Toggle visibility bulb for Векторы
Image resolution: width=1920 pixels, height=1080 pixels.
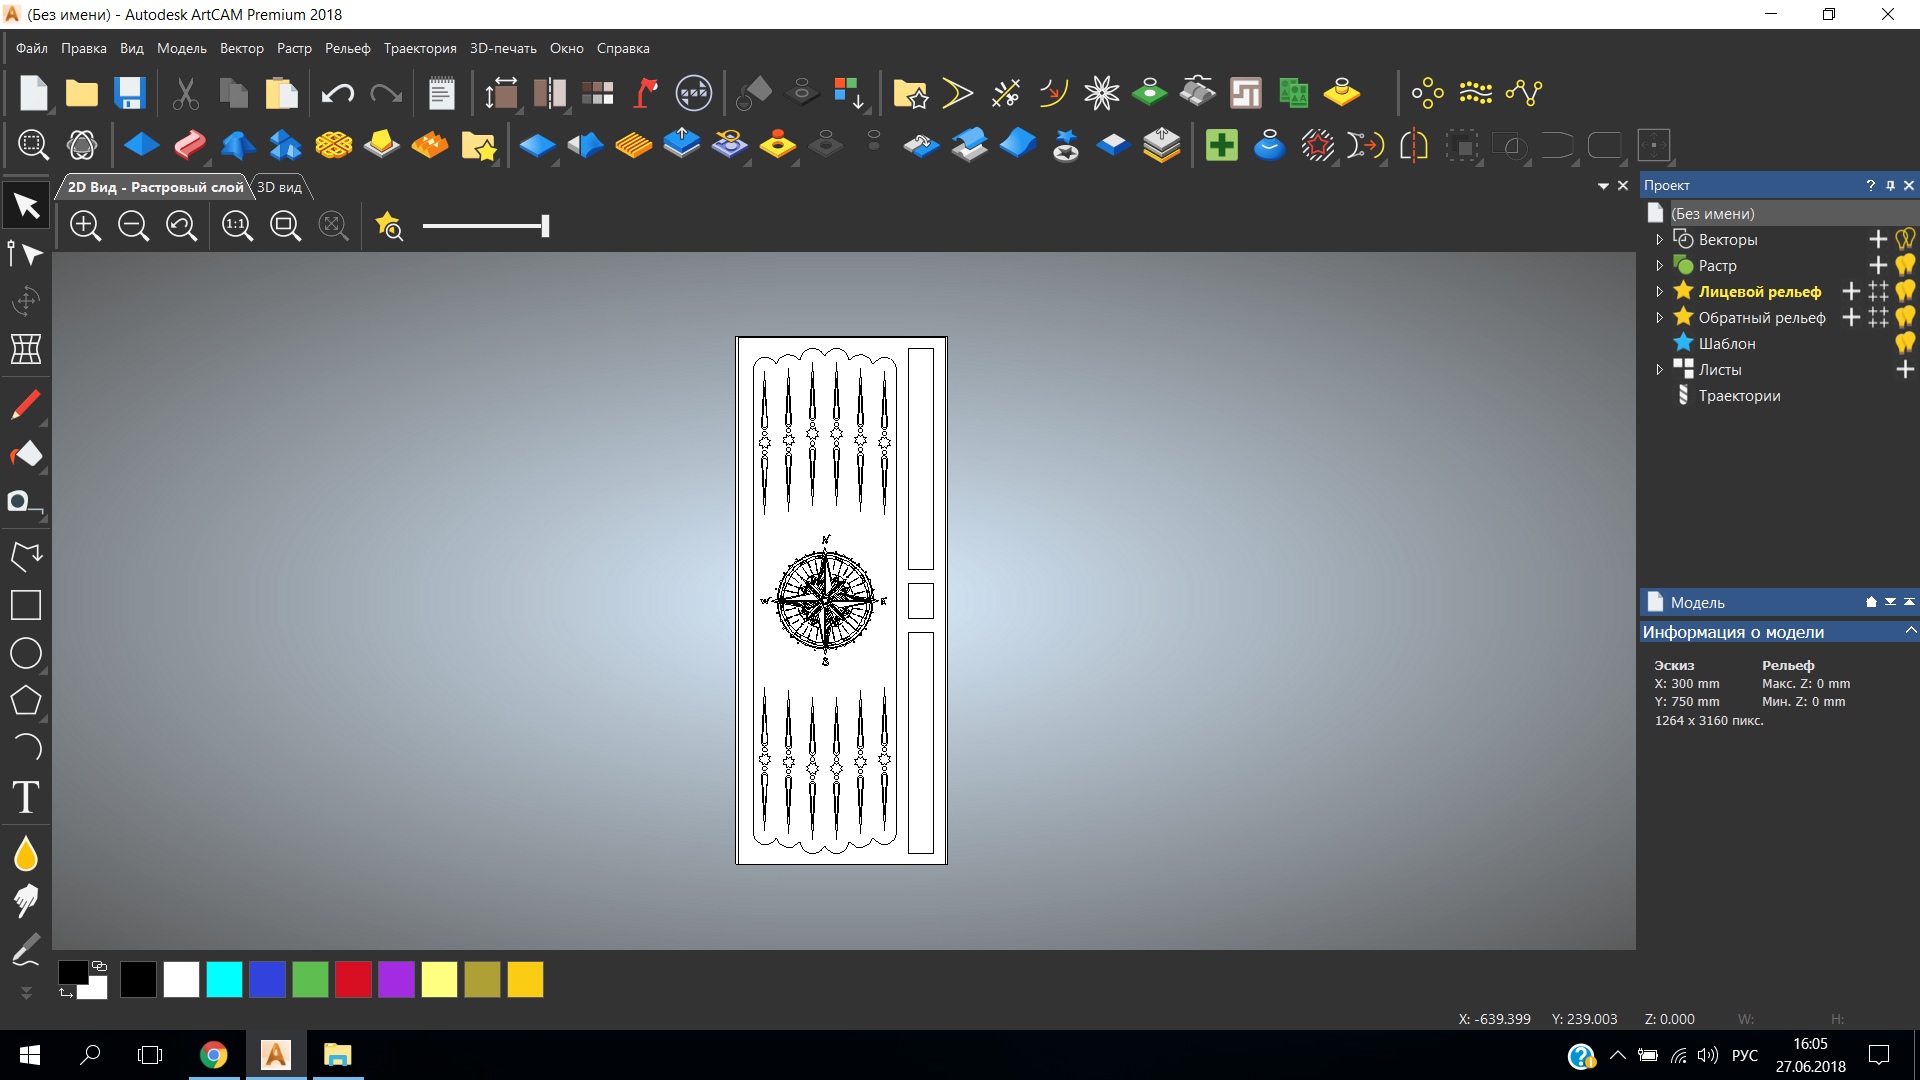[x=1905, y=239]
